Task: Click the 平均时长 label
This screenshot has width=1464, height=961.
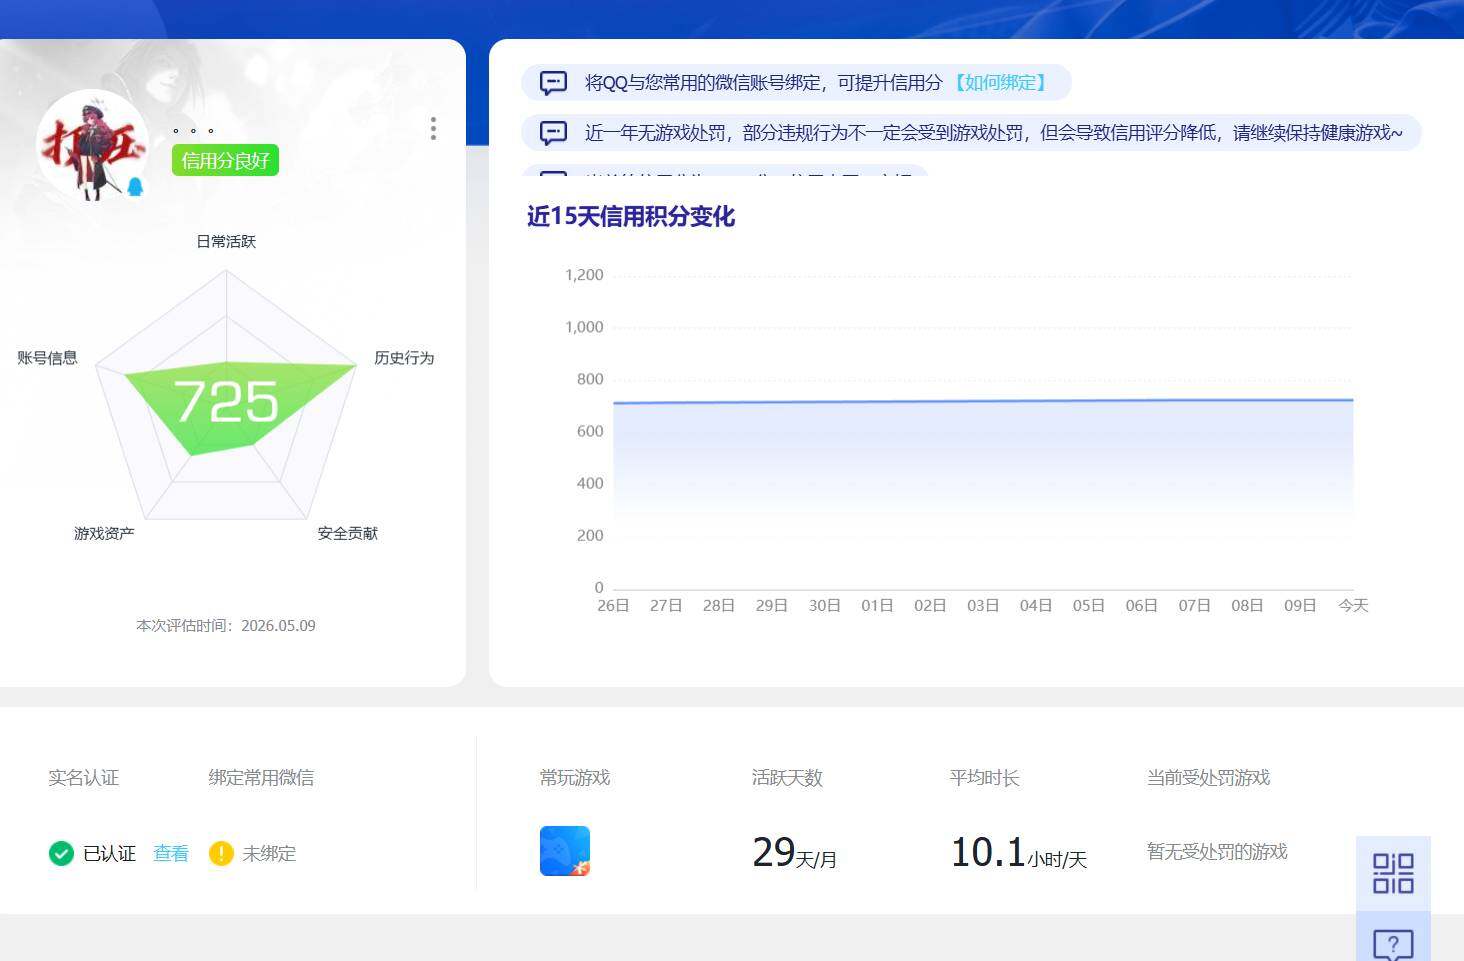Action: pos(984,777)
